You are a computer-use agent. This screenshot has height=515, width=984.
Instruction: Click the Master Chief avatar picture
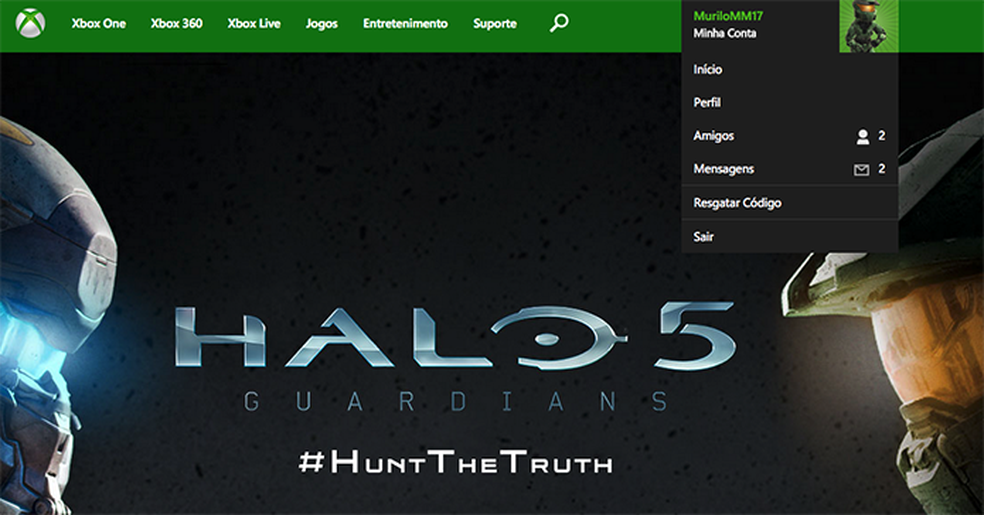point(869,26)
